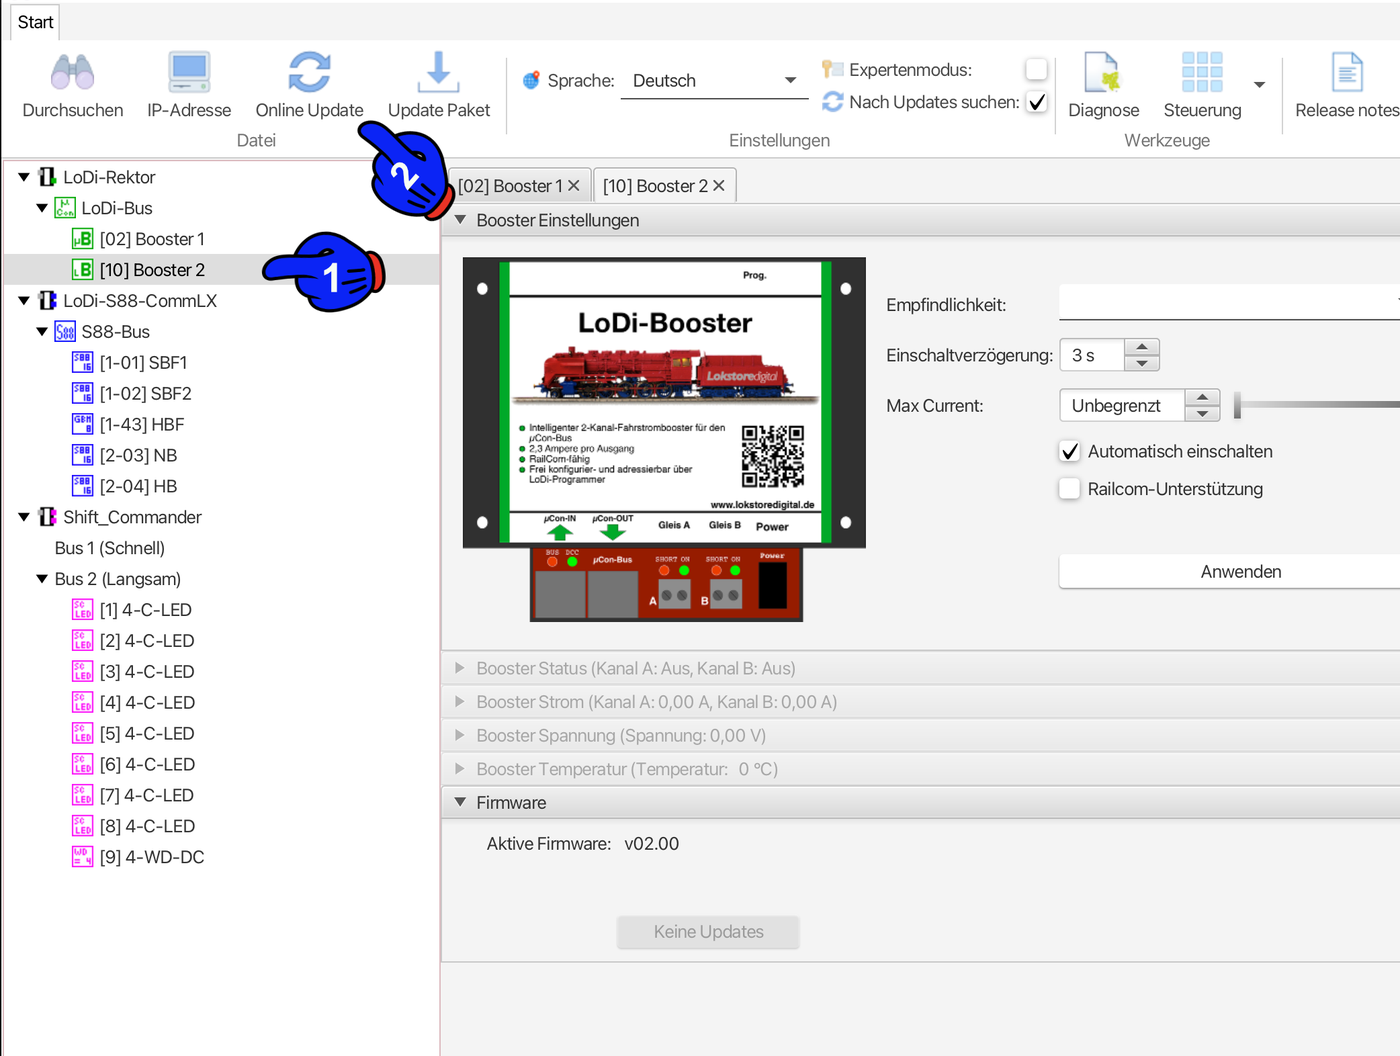Uncheck Automatisch einschalten
Screen dimensions: 1400x1056
click(1070, 452)
